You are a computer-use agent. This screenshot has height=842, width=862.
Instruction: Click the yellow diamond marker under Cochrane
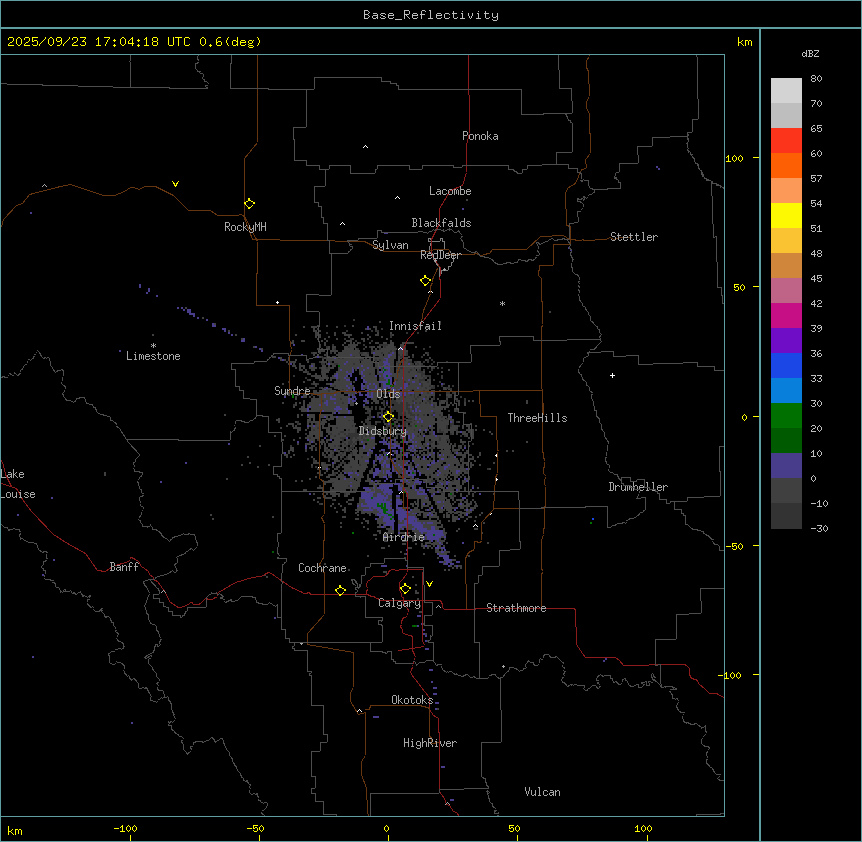[x=341, y=590]
